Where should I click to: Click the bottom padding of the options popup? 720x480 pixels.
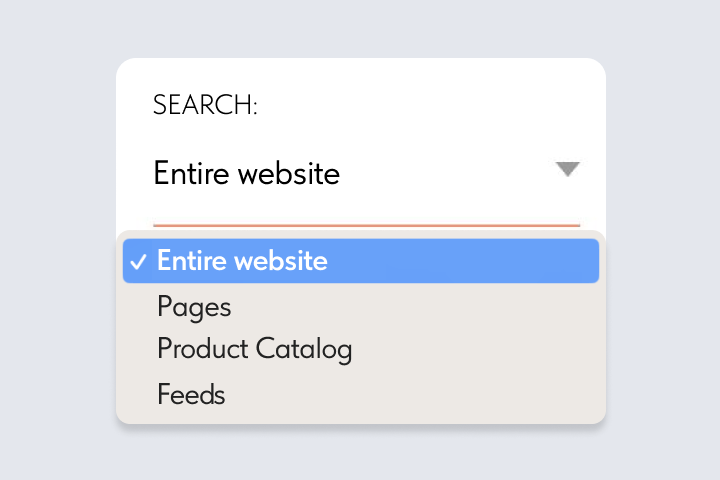pyautogui.click(x=361, y=417)
